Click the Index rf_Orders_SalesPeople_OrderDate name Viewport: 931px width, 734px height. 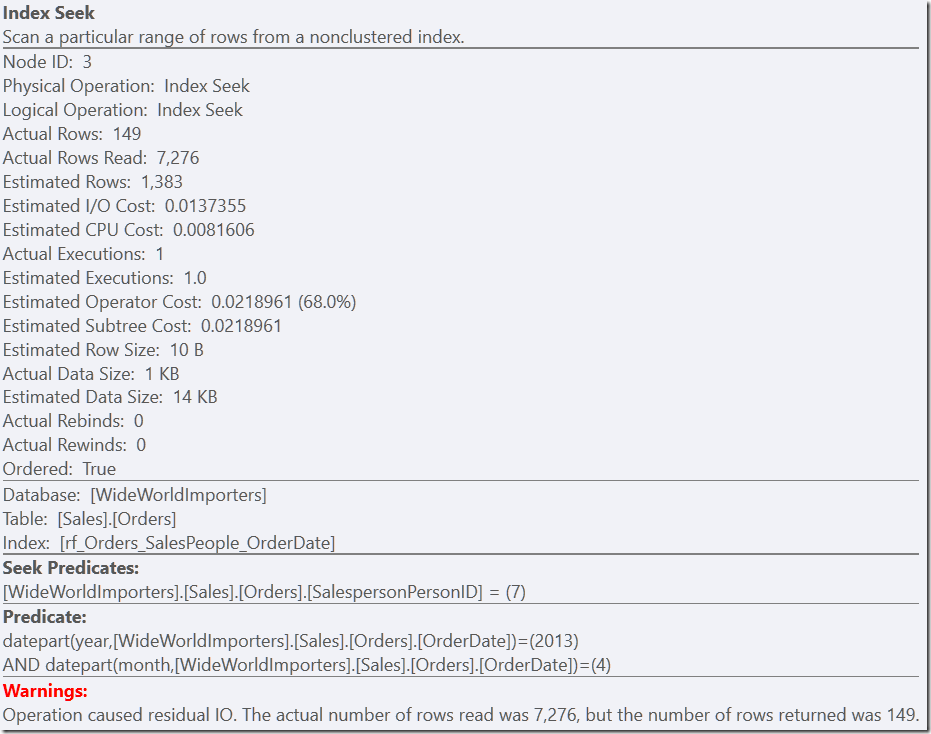point(197,543)
